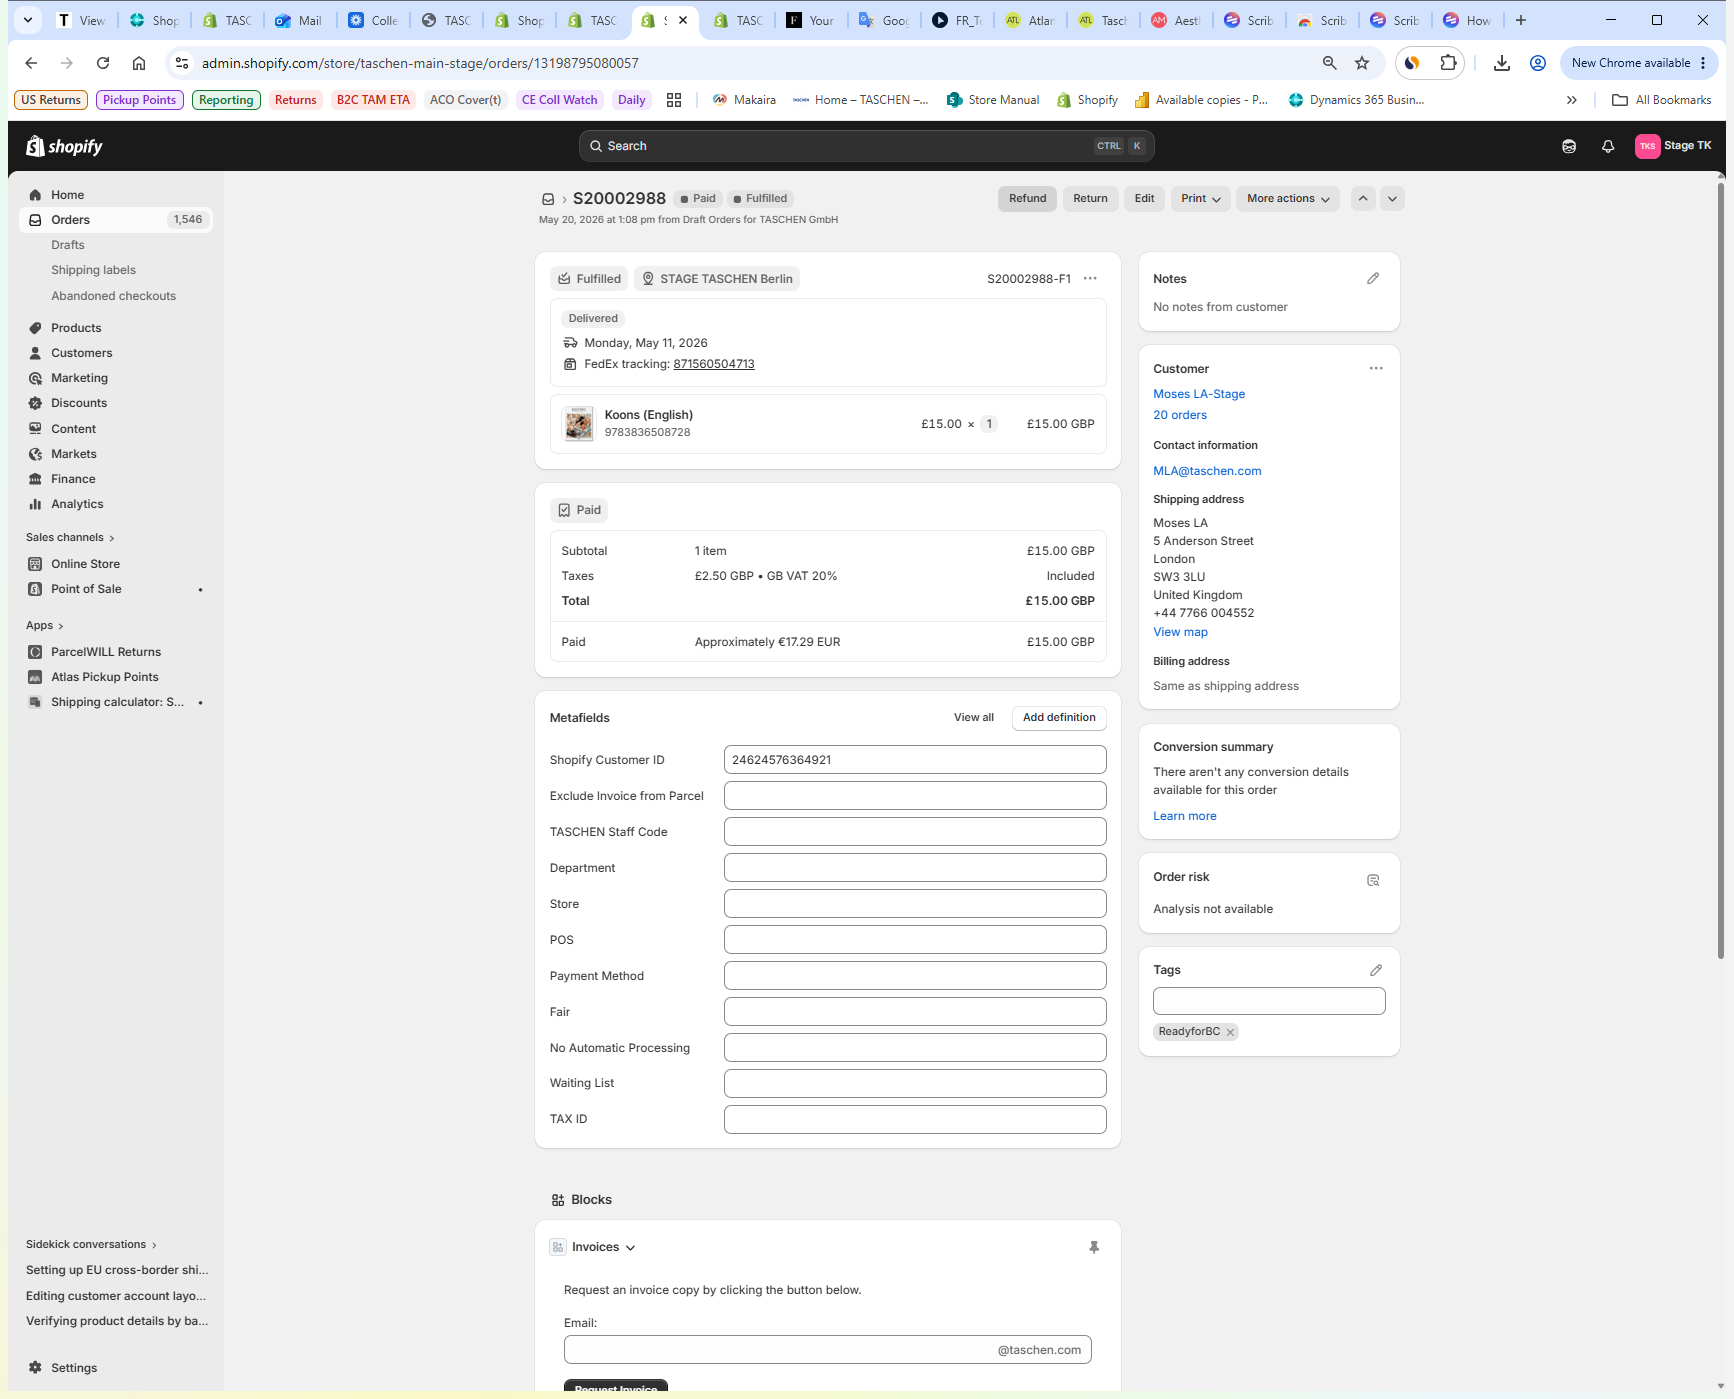Viewport: 1734px width, 1399px height.
Task: Click the Edit order button
Action: point(1144,199)
